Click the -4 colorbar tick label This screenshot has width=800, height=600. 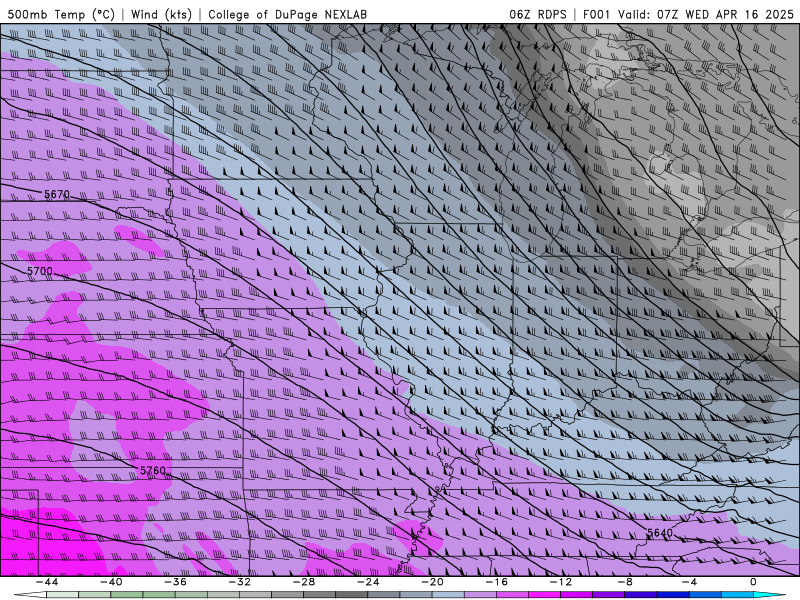(x=689, y=582)
